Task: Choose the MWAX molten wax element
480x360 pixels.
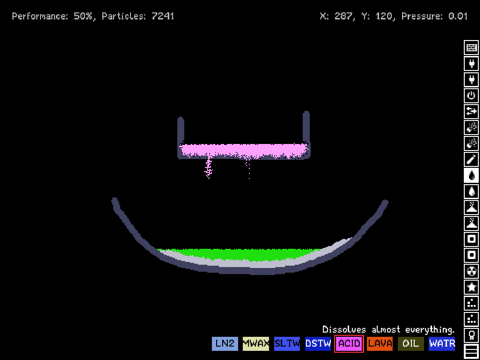Action: click(256, 344)
